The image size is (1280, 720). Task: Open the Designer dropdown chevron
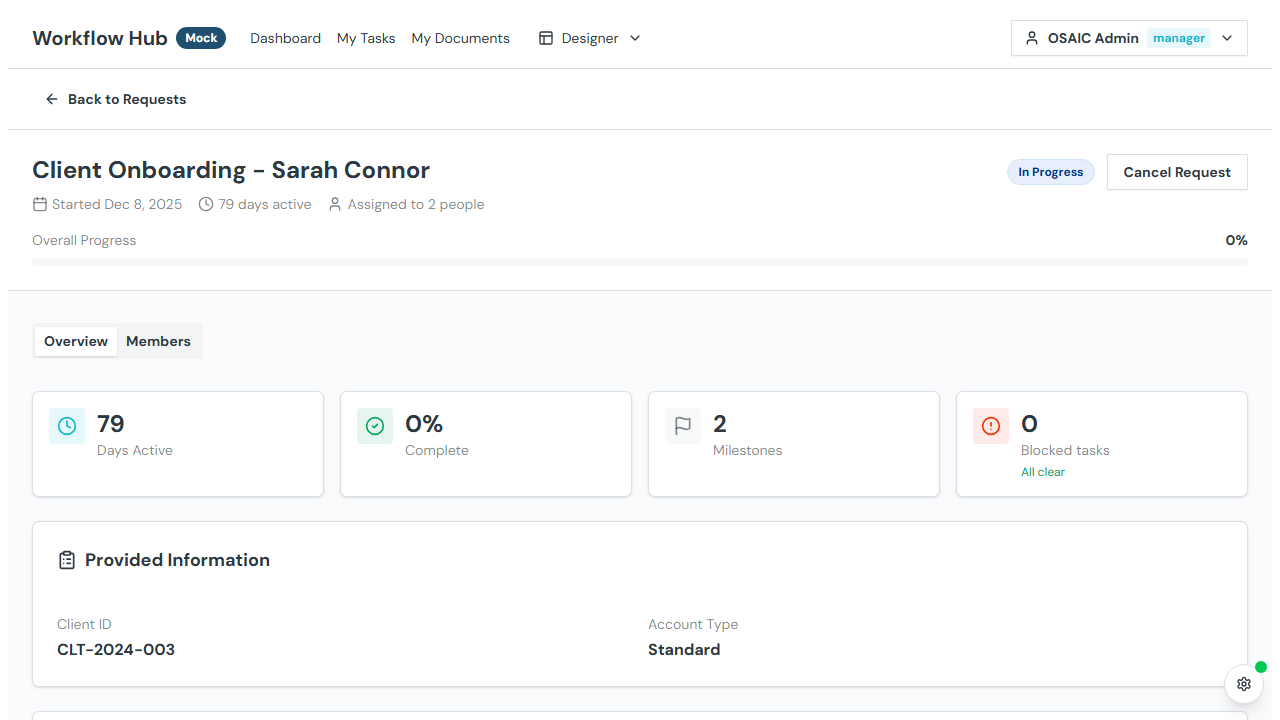[634, 38]
